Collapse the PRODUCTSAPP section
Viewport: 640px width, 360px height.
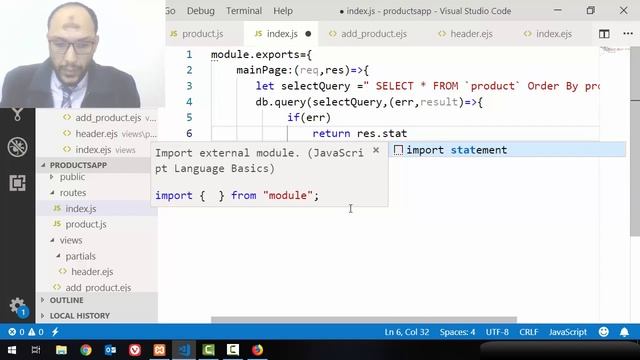pos(96,165)
